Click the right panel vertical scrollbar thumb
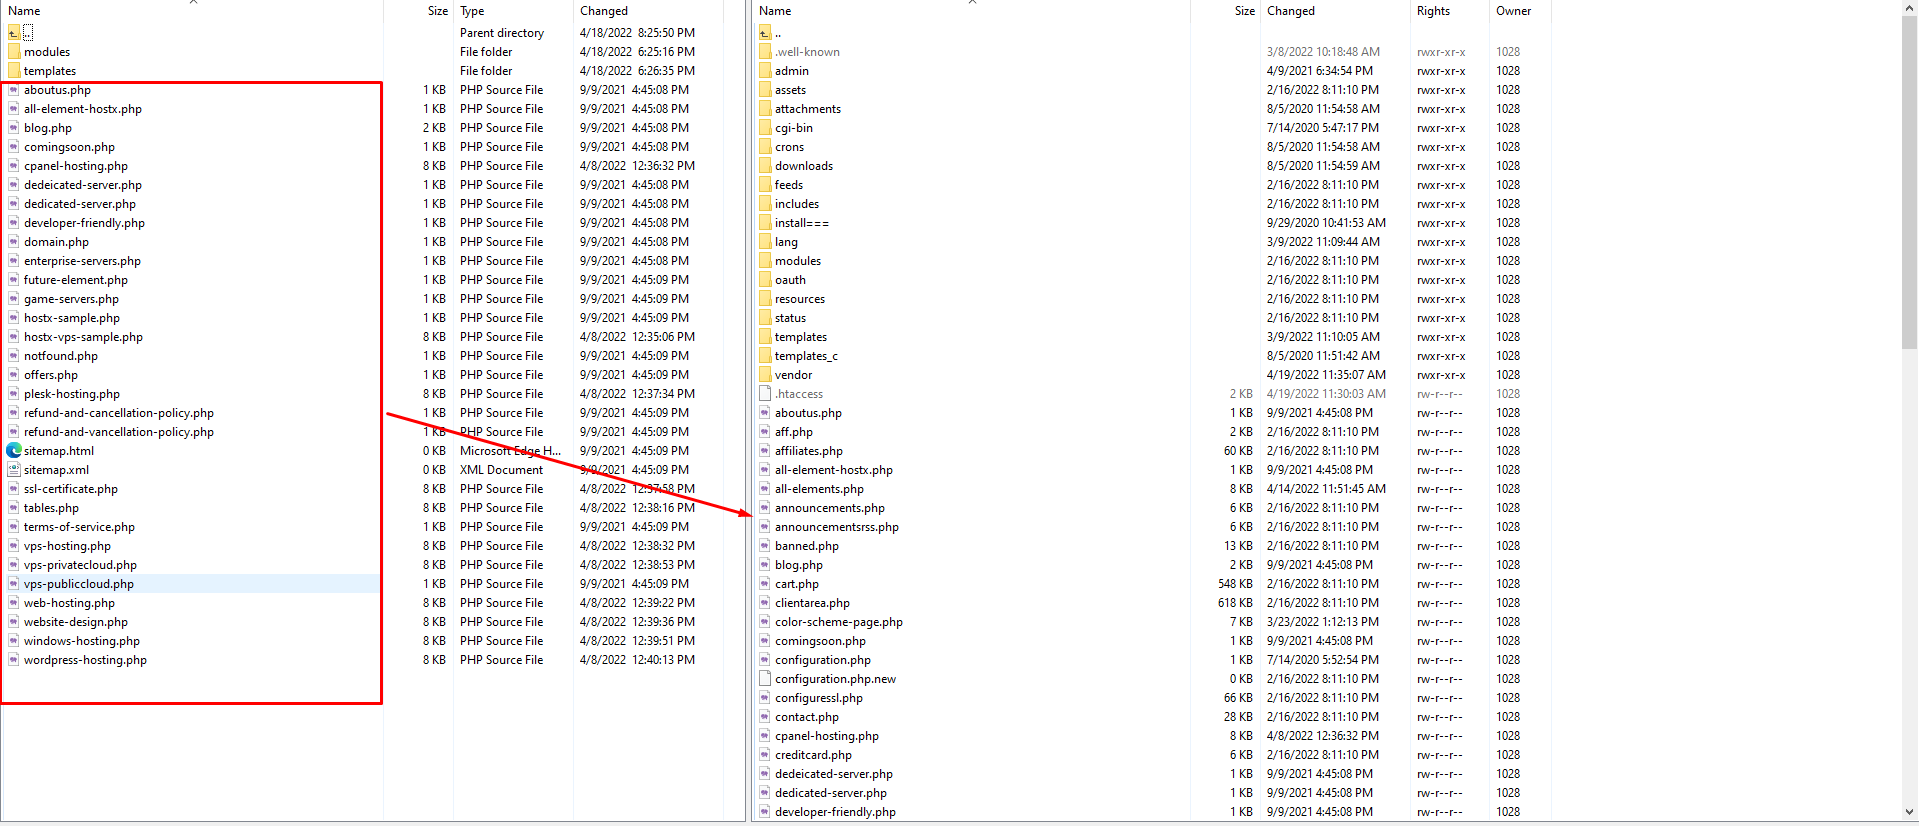 coord(1910,180)
